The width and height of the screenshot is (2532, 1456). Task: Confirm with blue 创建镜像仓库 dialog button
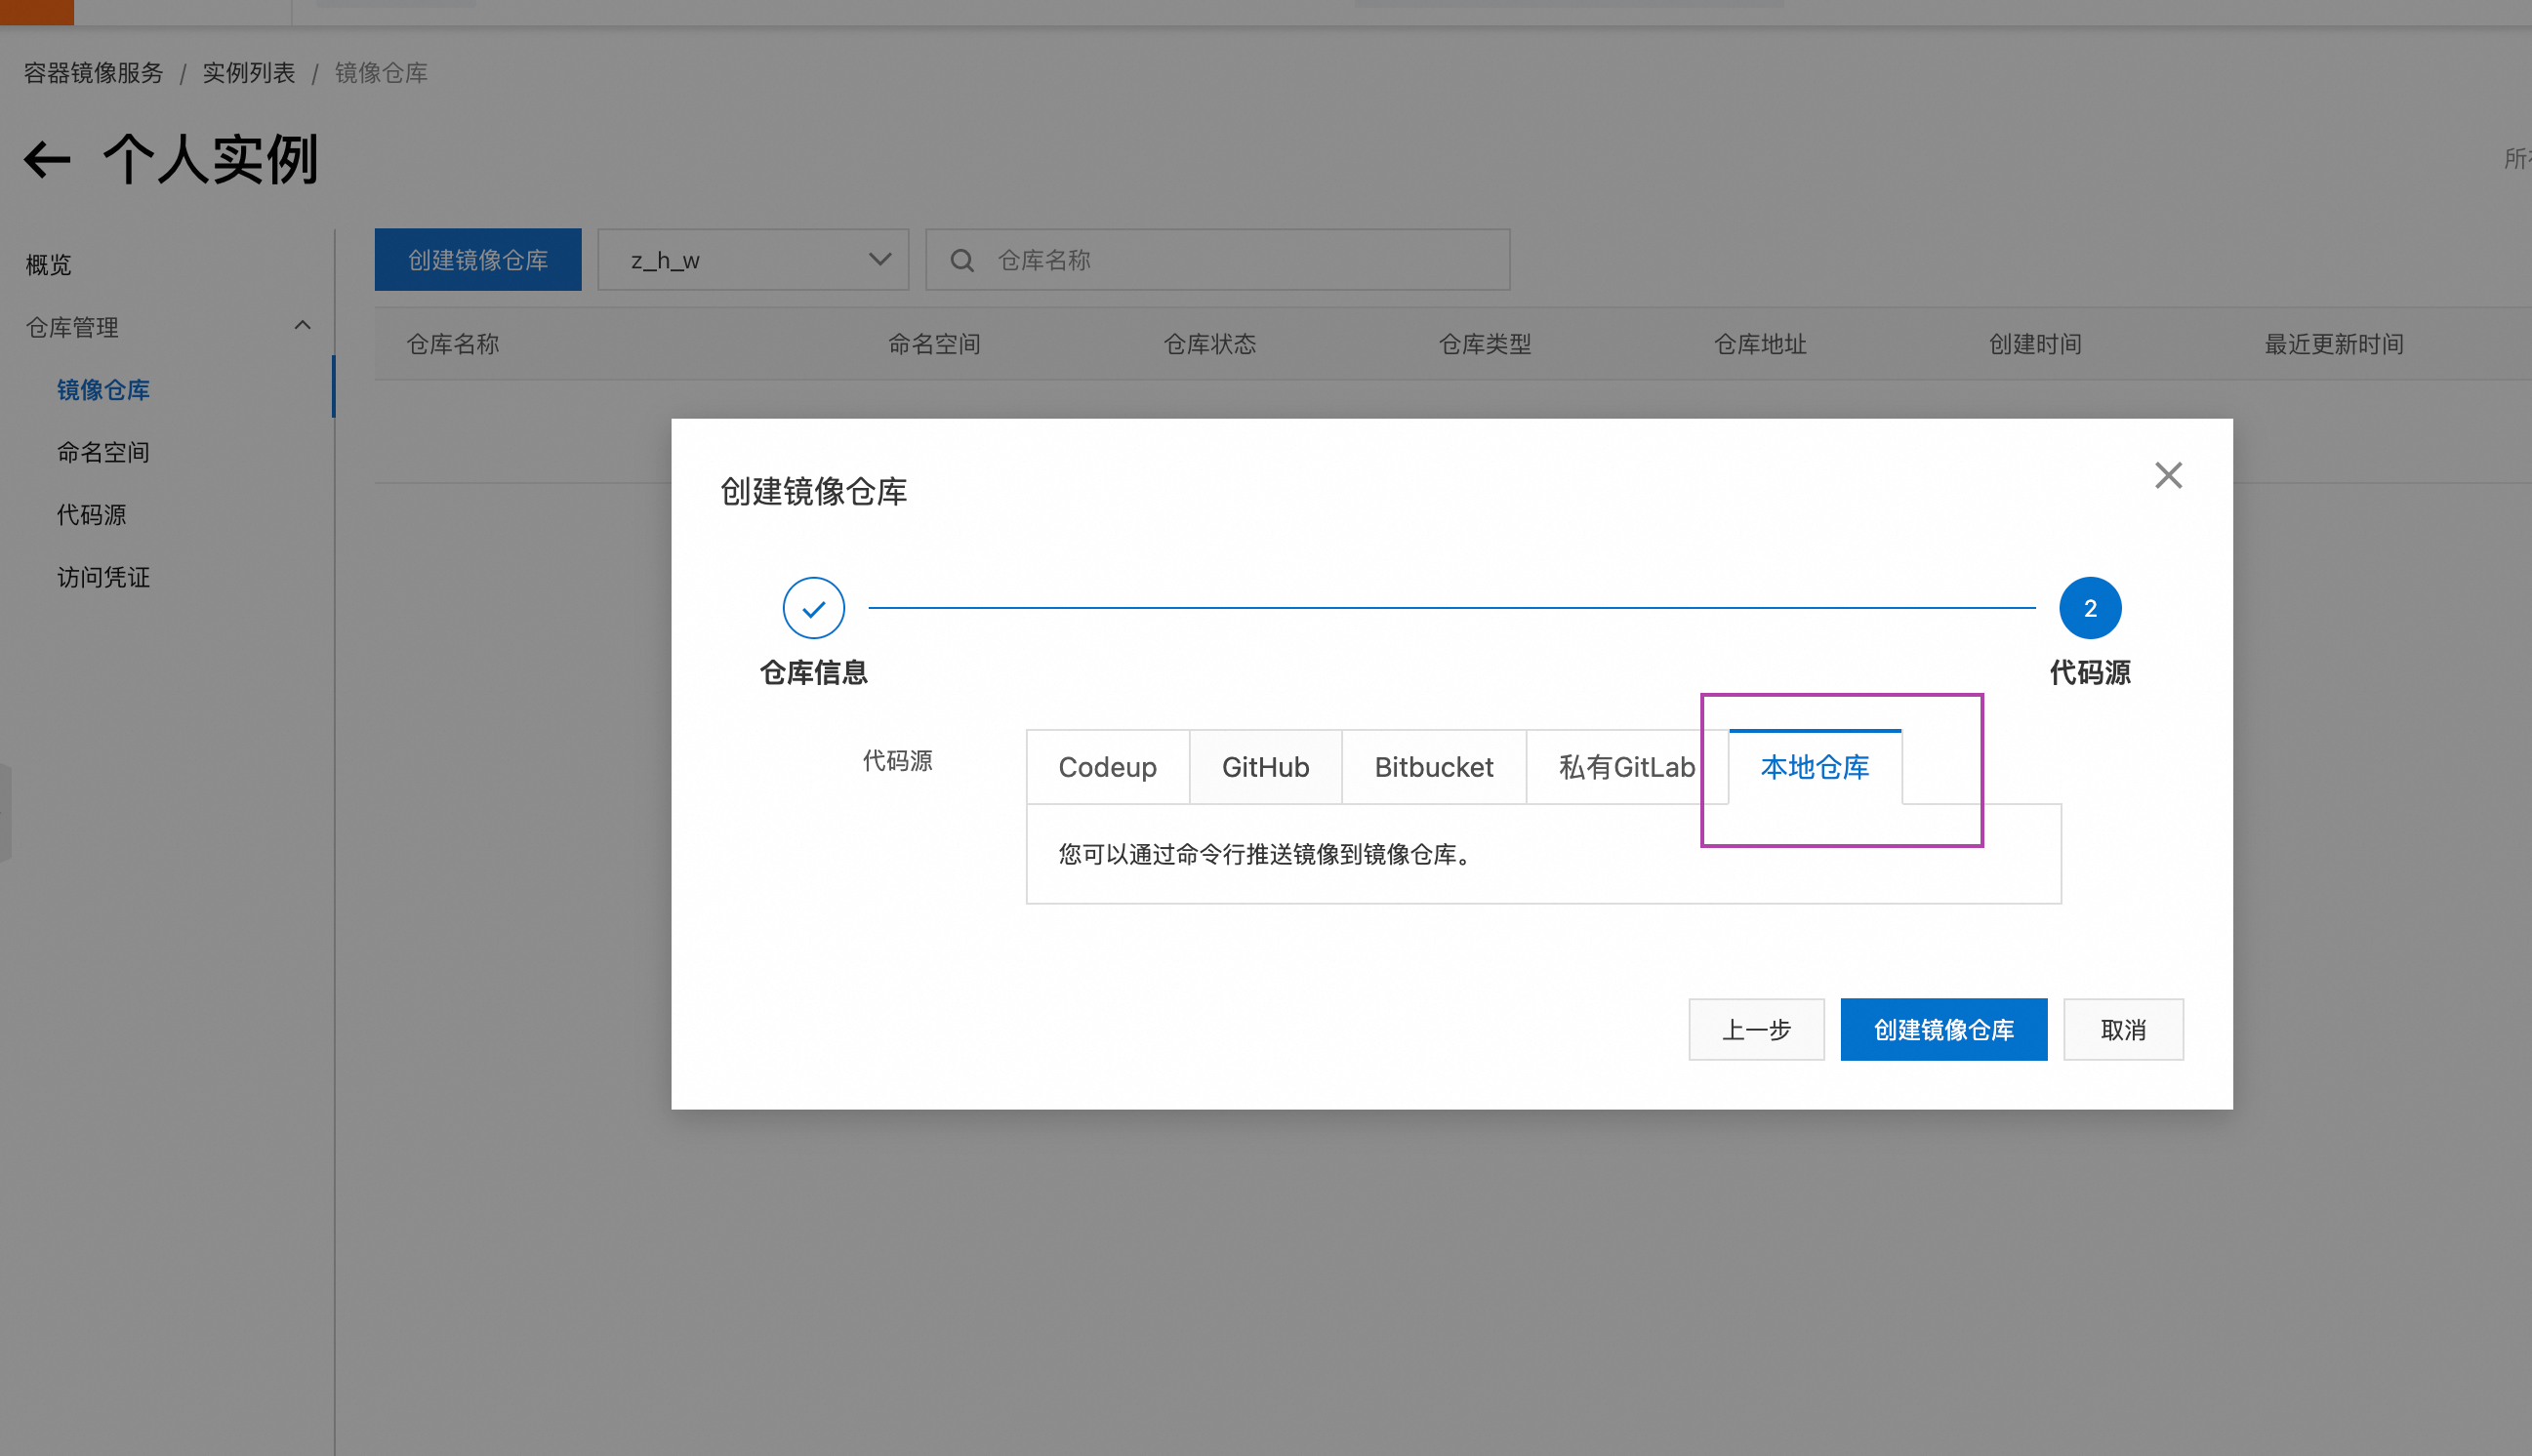pyautogui.click(x=1943, y=1029)
